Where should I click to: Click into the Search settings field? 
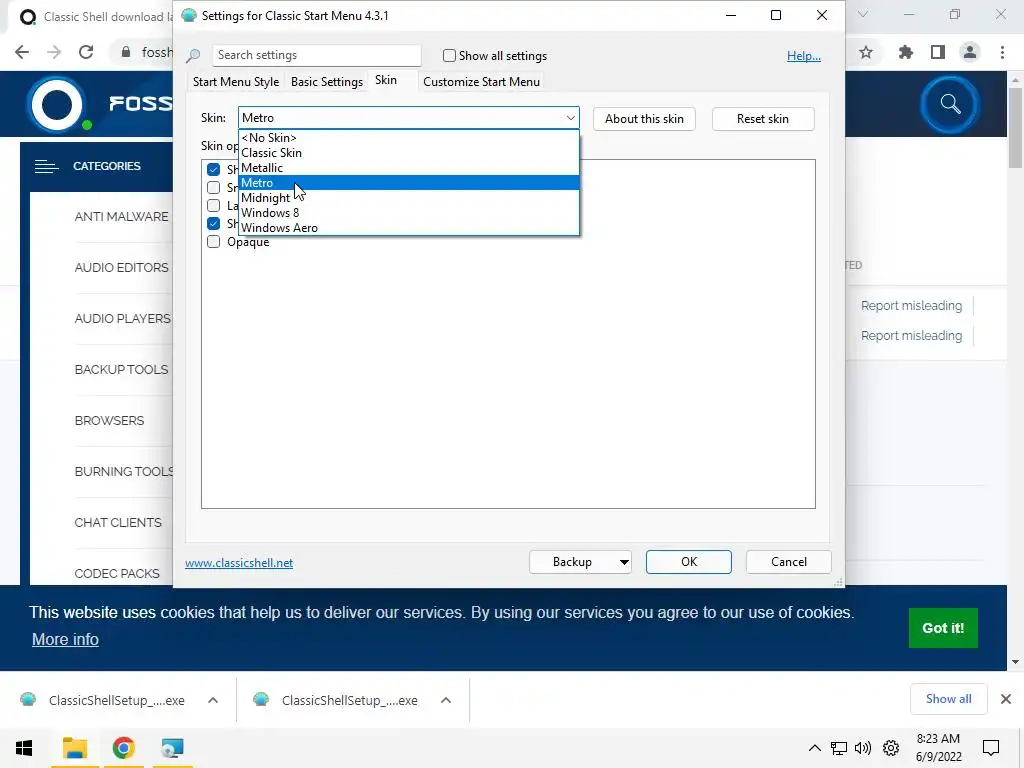click(x=316, y=56)
